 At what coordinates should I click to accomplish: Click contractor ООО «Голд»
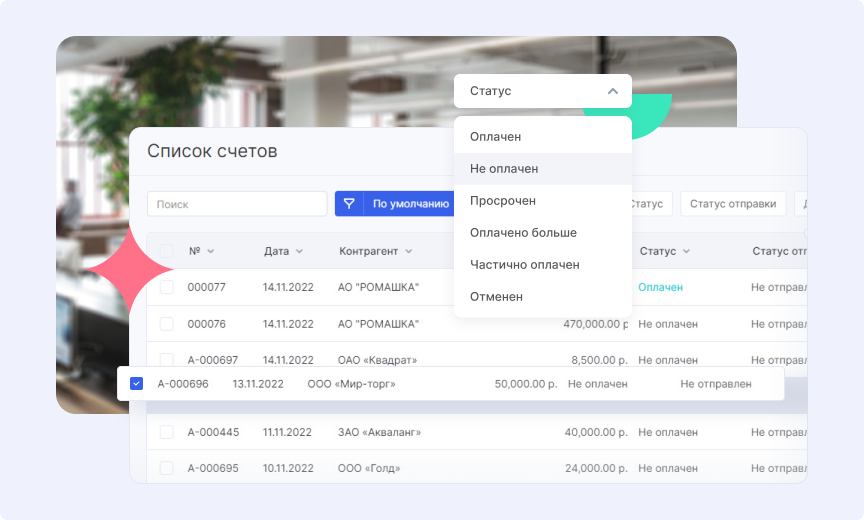click(369, 468)
